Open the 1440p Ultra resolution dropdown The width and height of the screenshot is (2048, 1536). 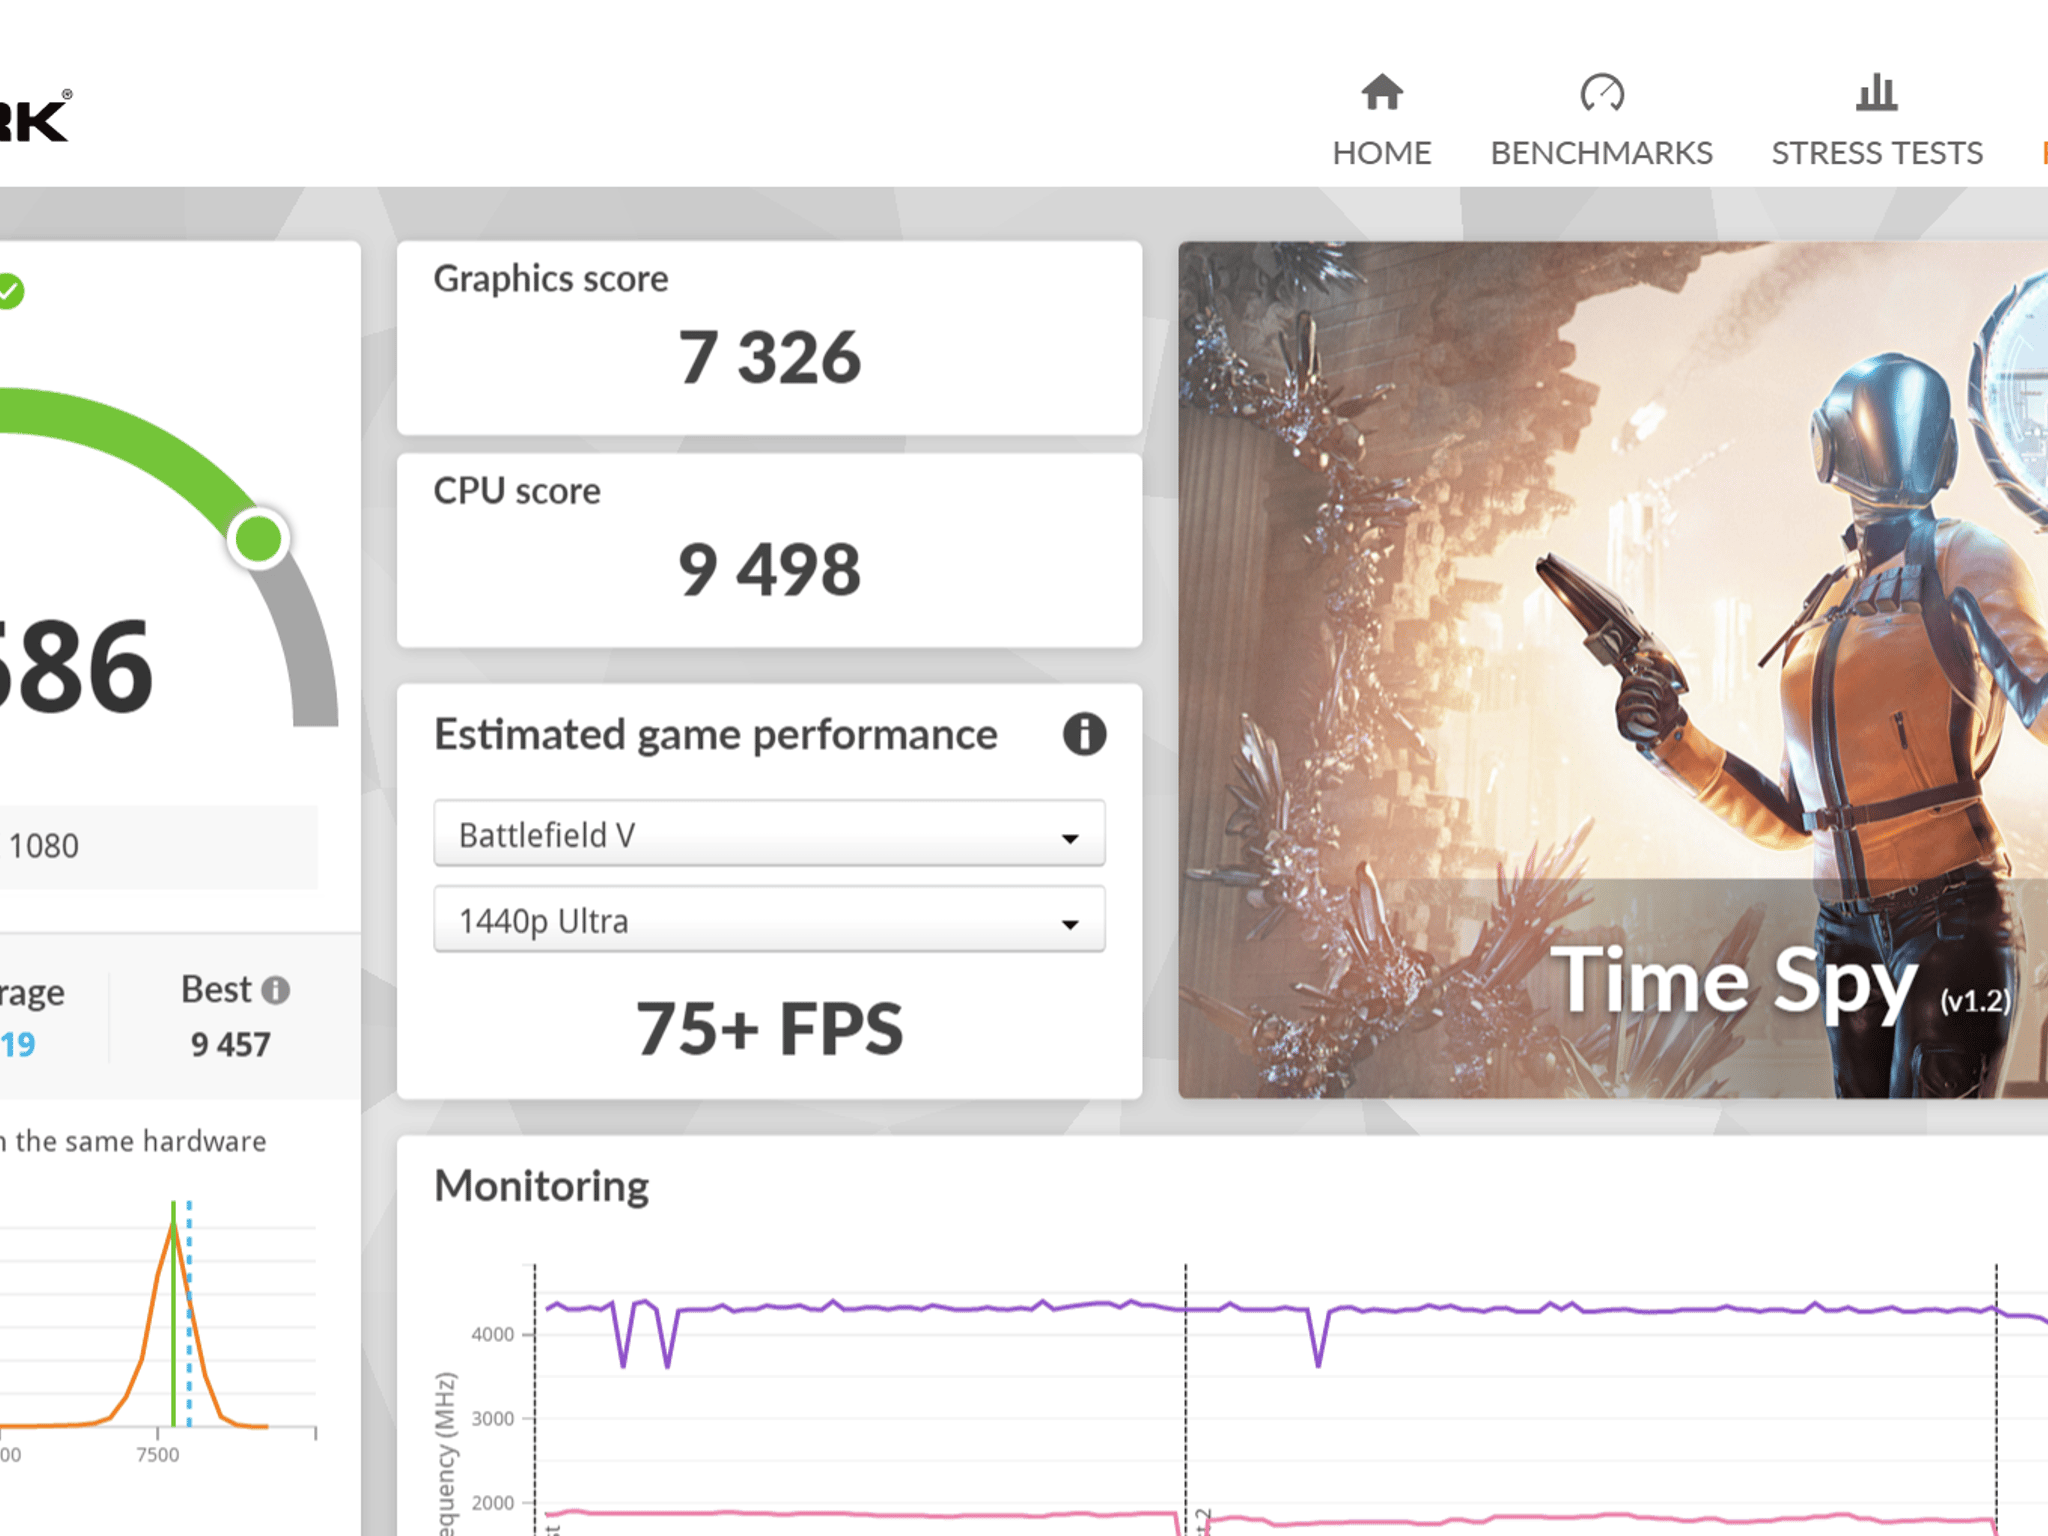click(x=769, y=920)
